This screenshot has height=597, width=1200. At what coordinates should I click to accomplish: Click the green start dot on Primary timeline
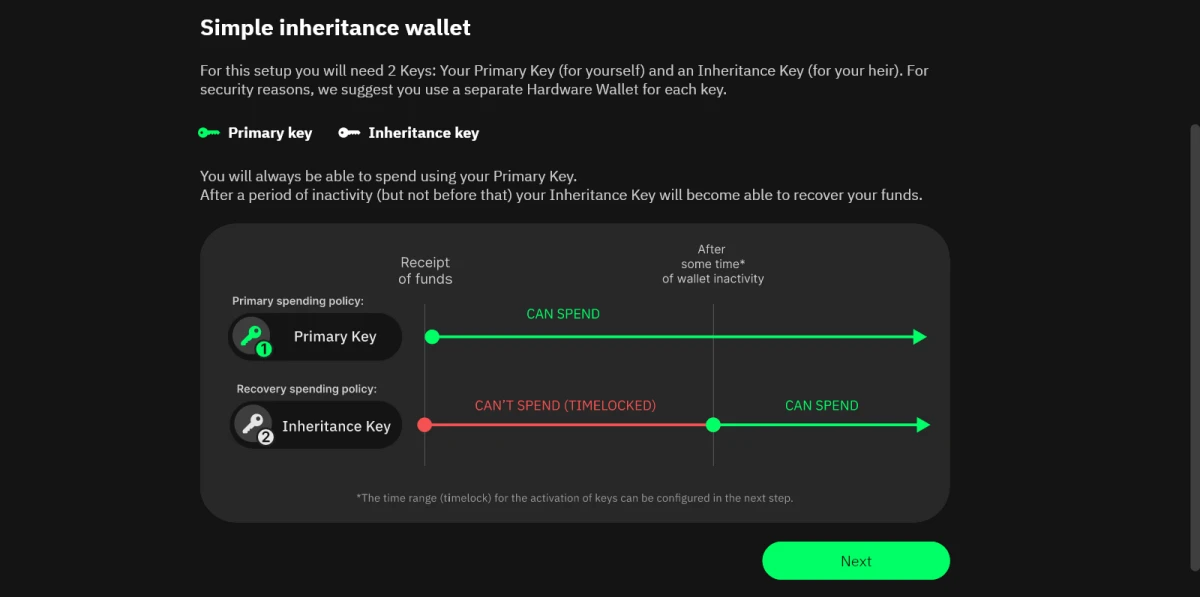[432, 337]
